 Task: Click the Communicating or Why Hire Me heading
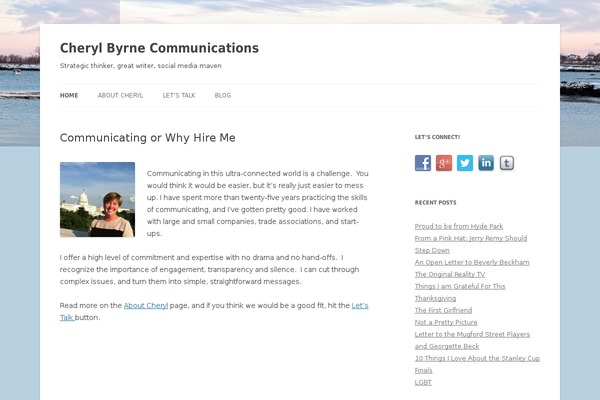tap(148, 137)
